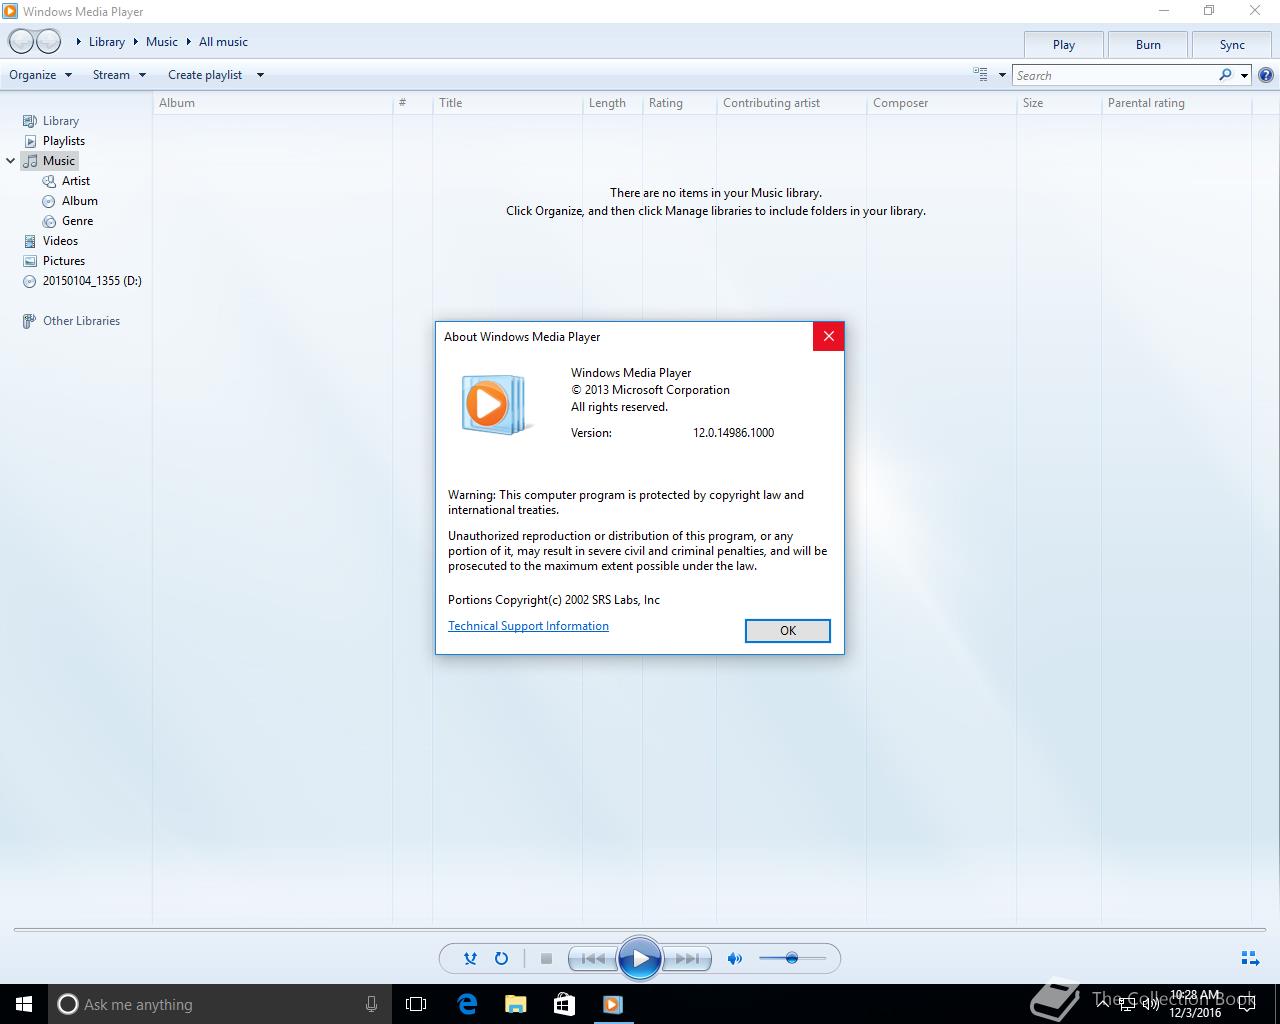Screen dimensions: 1280x1024
Task: Switch to the Sync tab
Action: [x=1232, y=45]
